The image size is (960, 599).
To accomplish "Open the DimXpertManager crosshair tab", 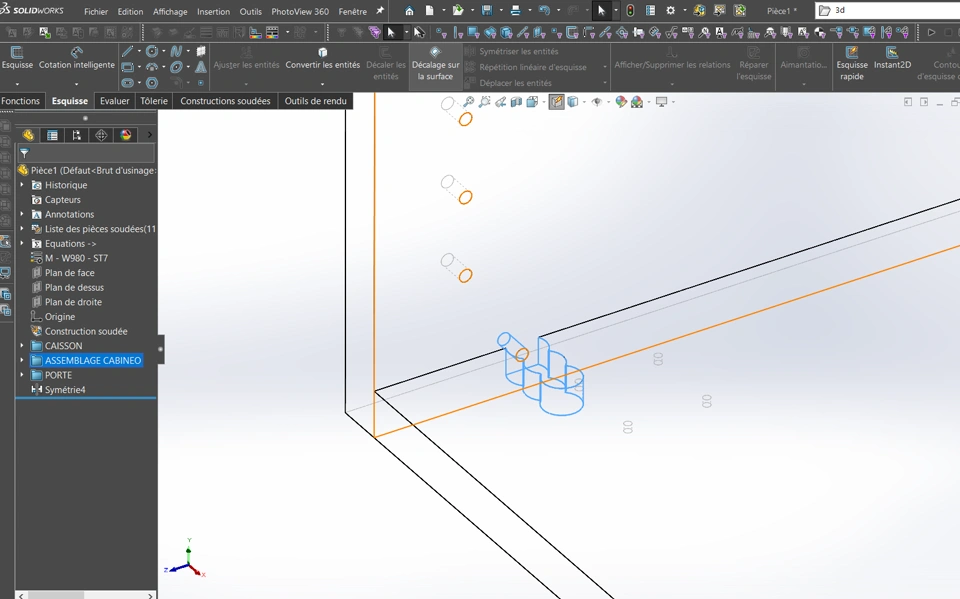I will (101, 135).
